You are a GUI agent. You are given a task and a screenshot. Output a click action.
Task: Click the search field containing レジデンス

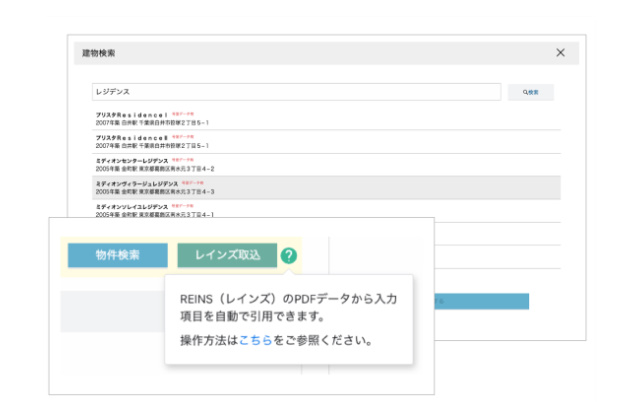(295, 92)
